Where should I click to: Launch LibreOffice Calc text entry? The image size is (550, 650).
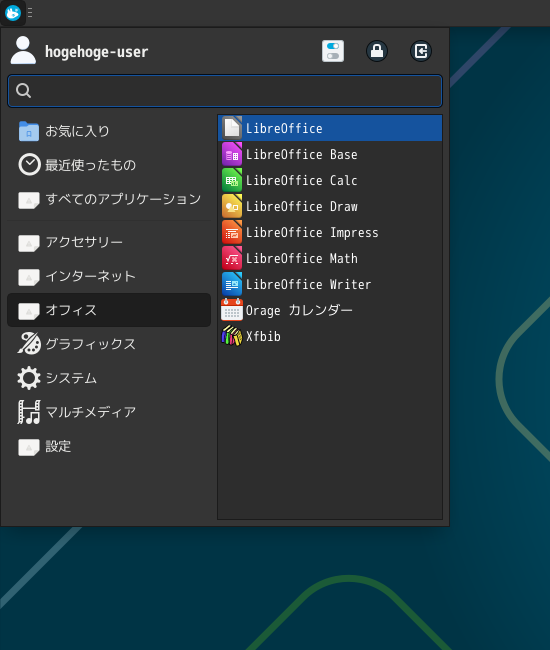(301, 180)
